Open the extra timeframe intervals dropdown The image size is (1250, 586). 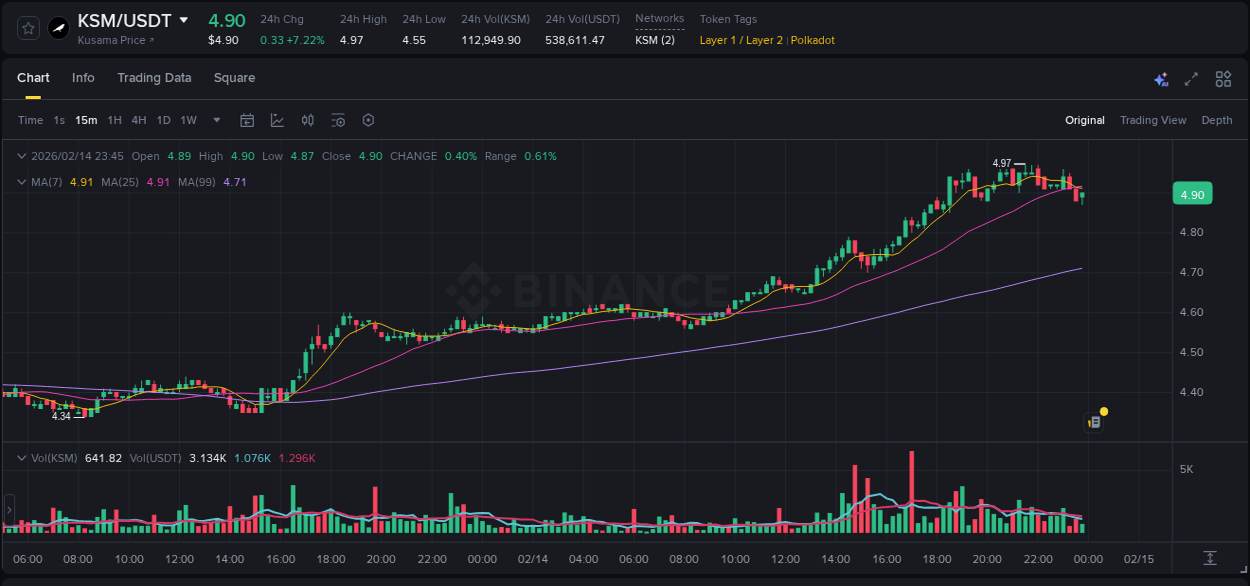(x=215, y=120)
